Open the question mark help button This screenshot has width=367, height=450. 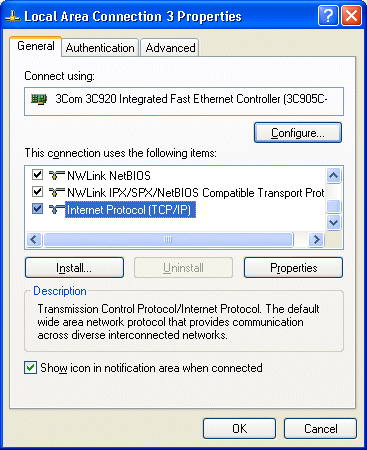click(x=328, y=16)
